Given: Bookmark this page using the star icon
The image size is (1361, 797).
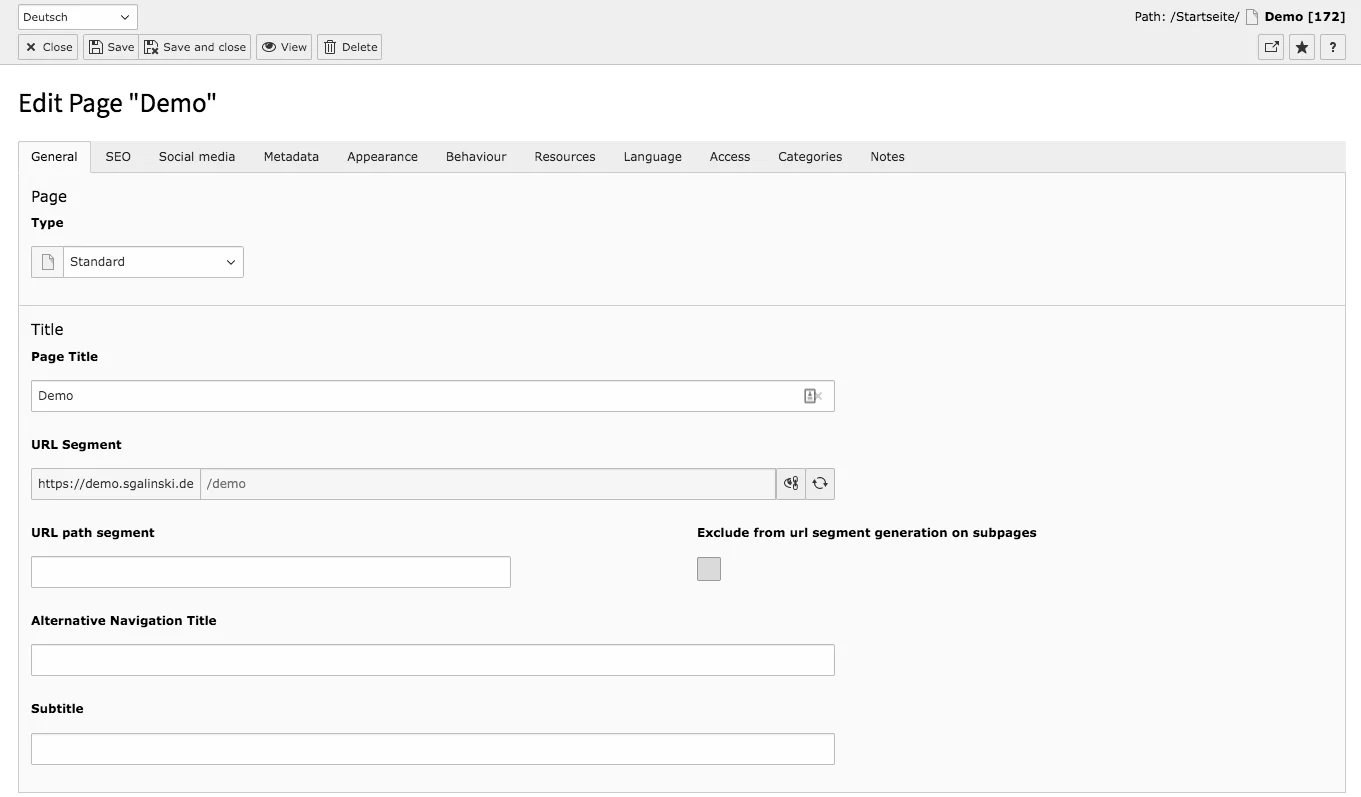Looking at the screenshot, I should click(x=1301, y=46).
